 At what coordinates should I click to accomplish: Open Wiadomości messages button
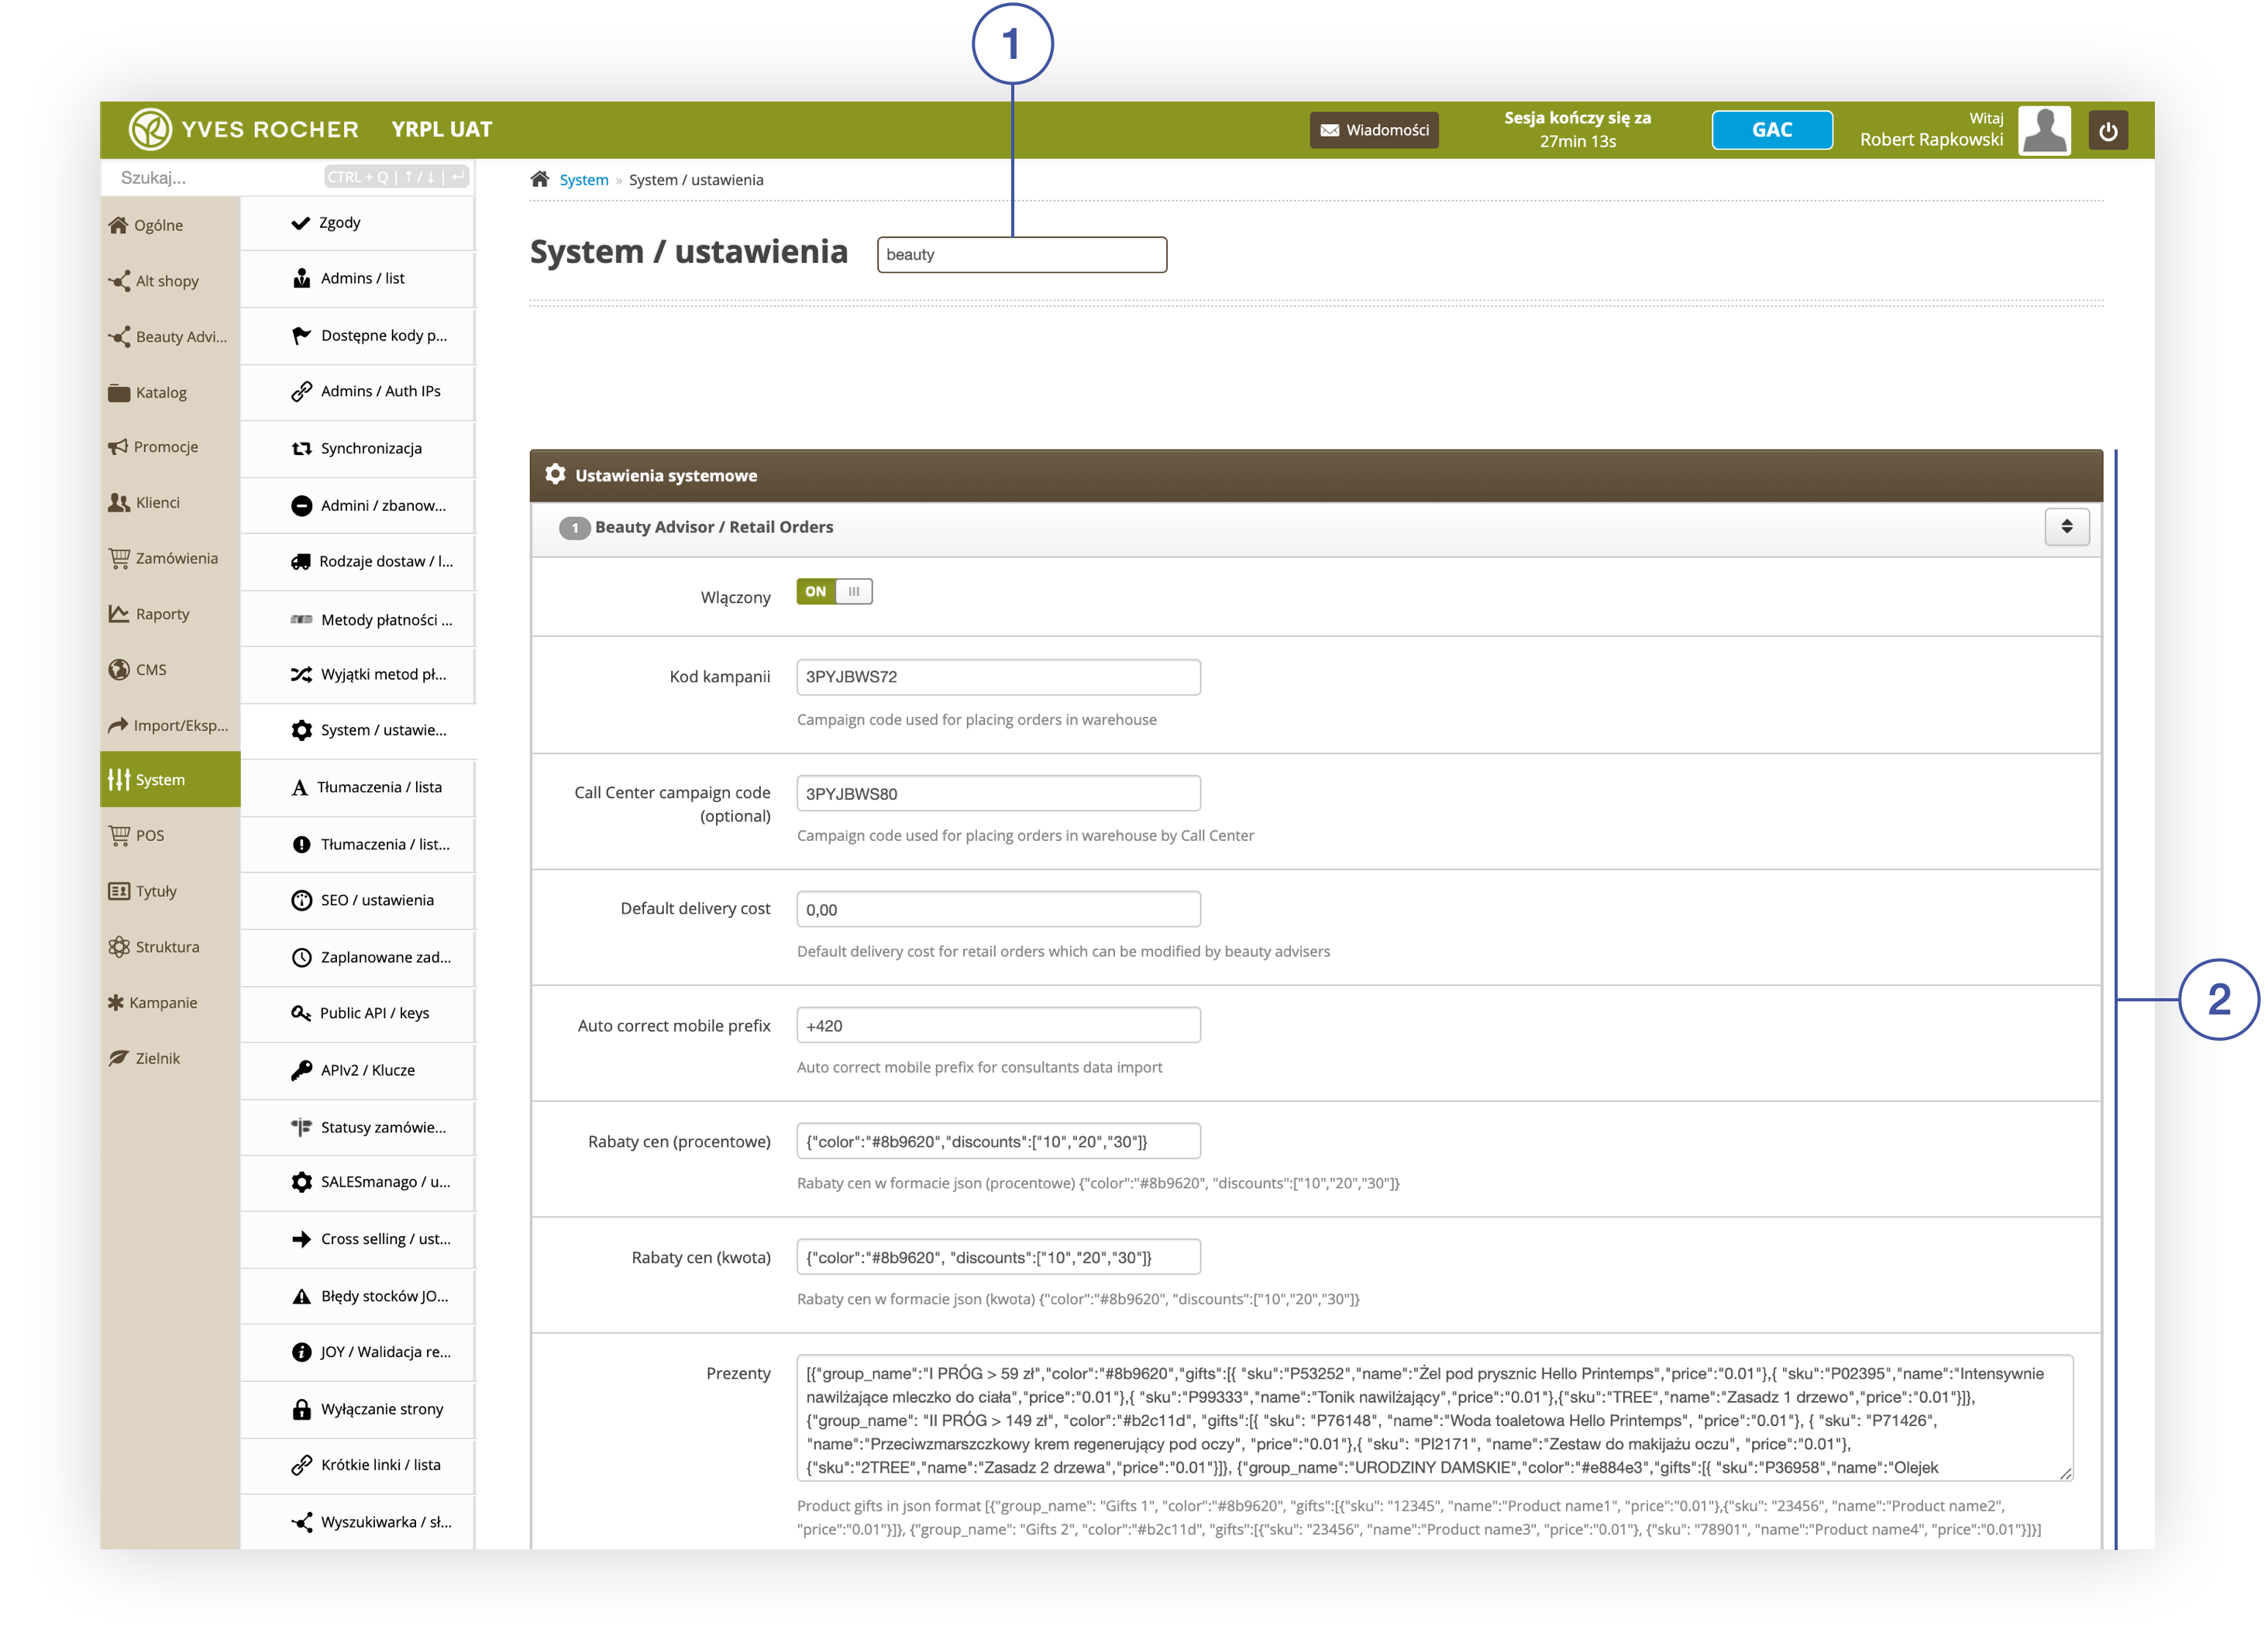point(1374,130)
